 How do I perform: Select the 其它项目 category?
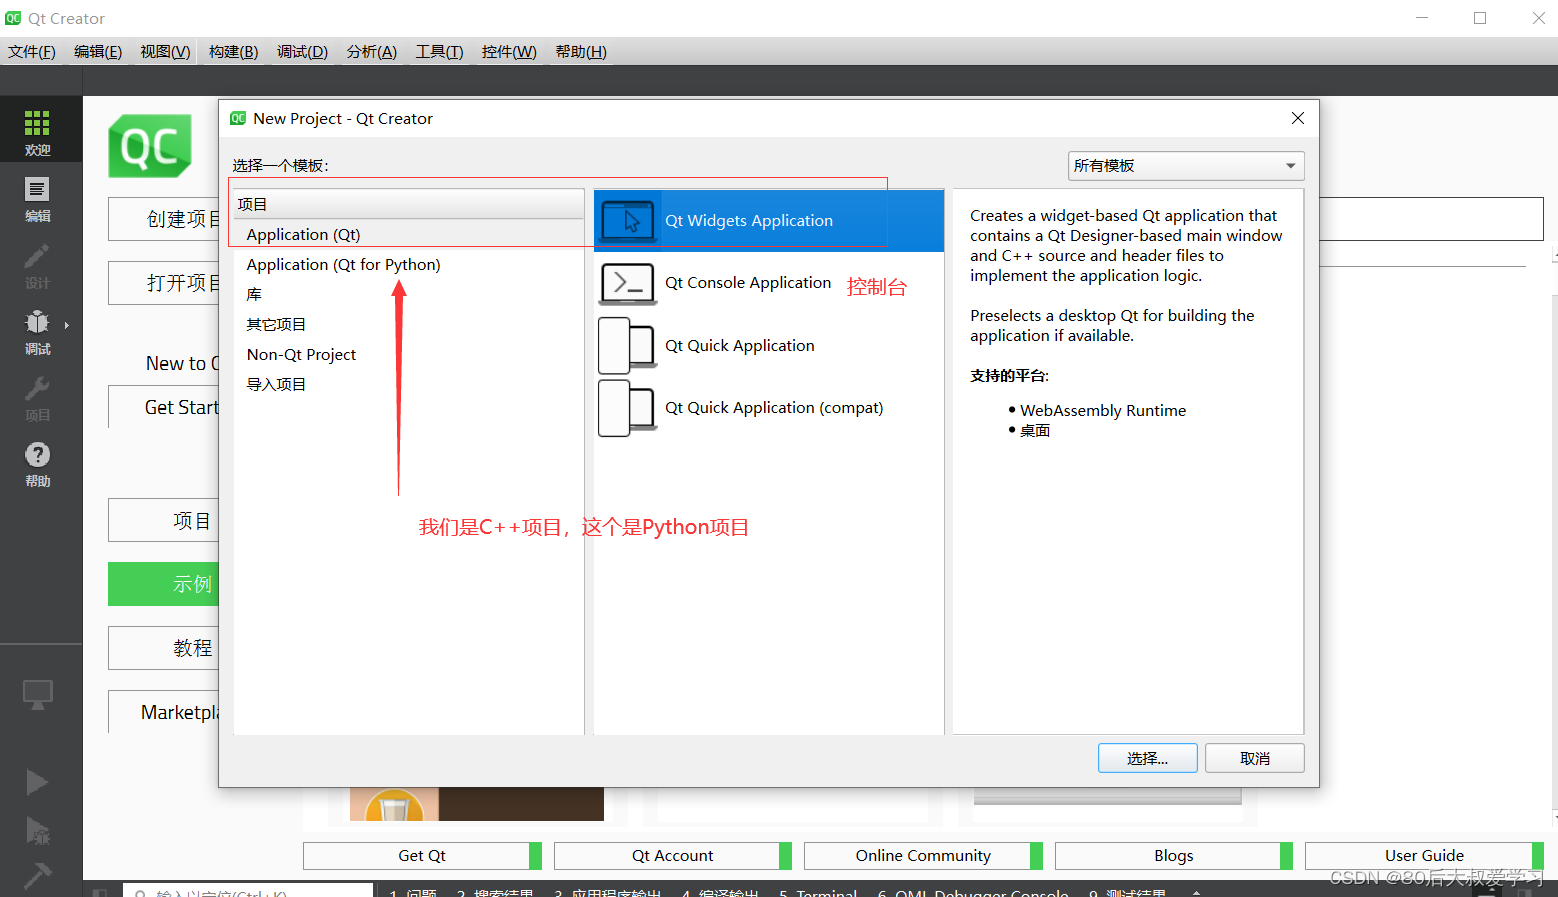pos(409,325)
